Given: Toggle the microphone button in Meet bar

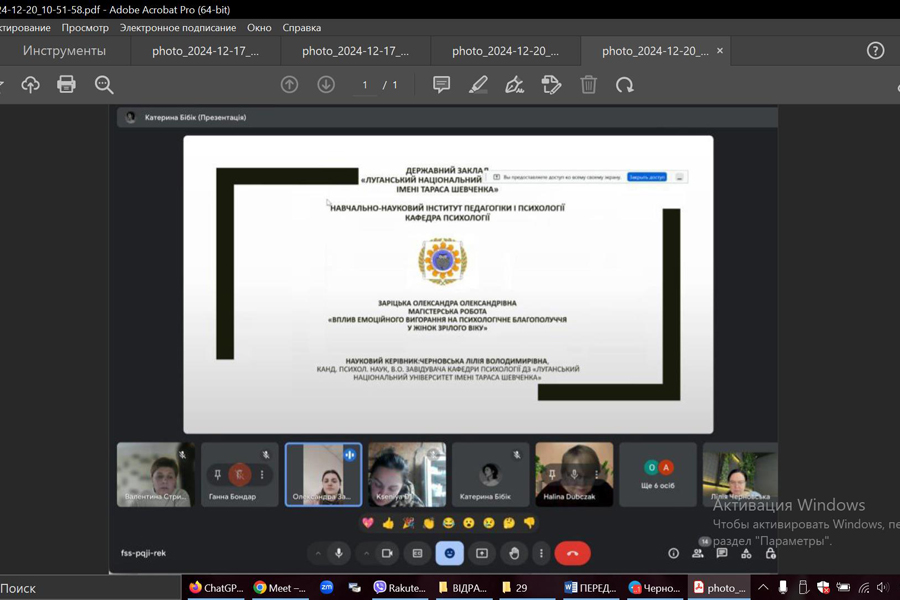Looking at the screenshot, I should point(339,553).
